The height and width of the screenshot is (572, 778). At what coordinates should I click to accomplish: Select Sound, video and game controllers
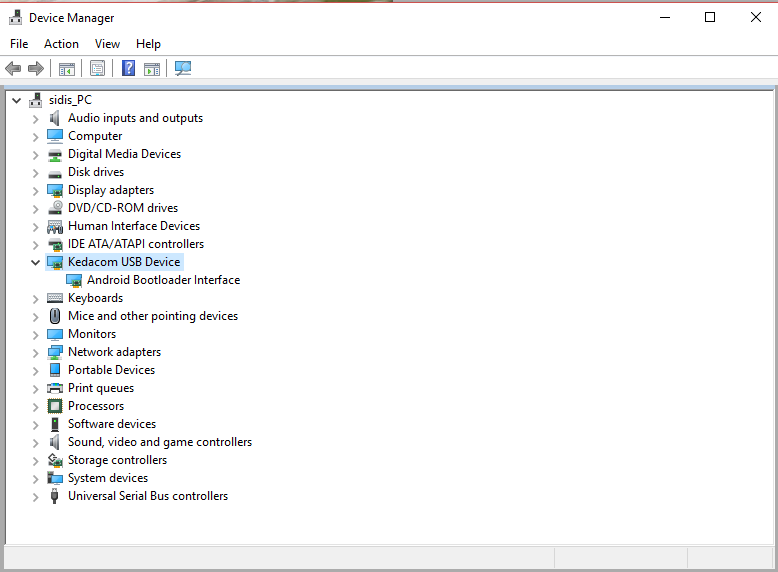point(159,442)
